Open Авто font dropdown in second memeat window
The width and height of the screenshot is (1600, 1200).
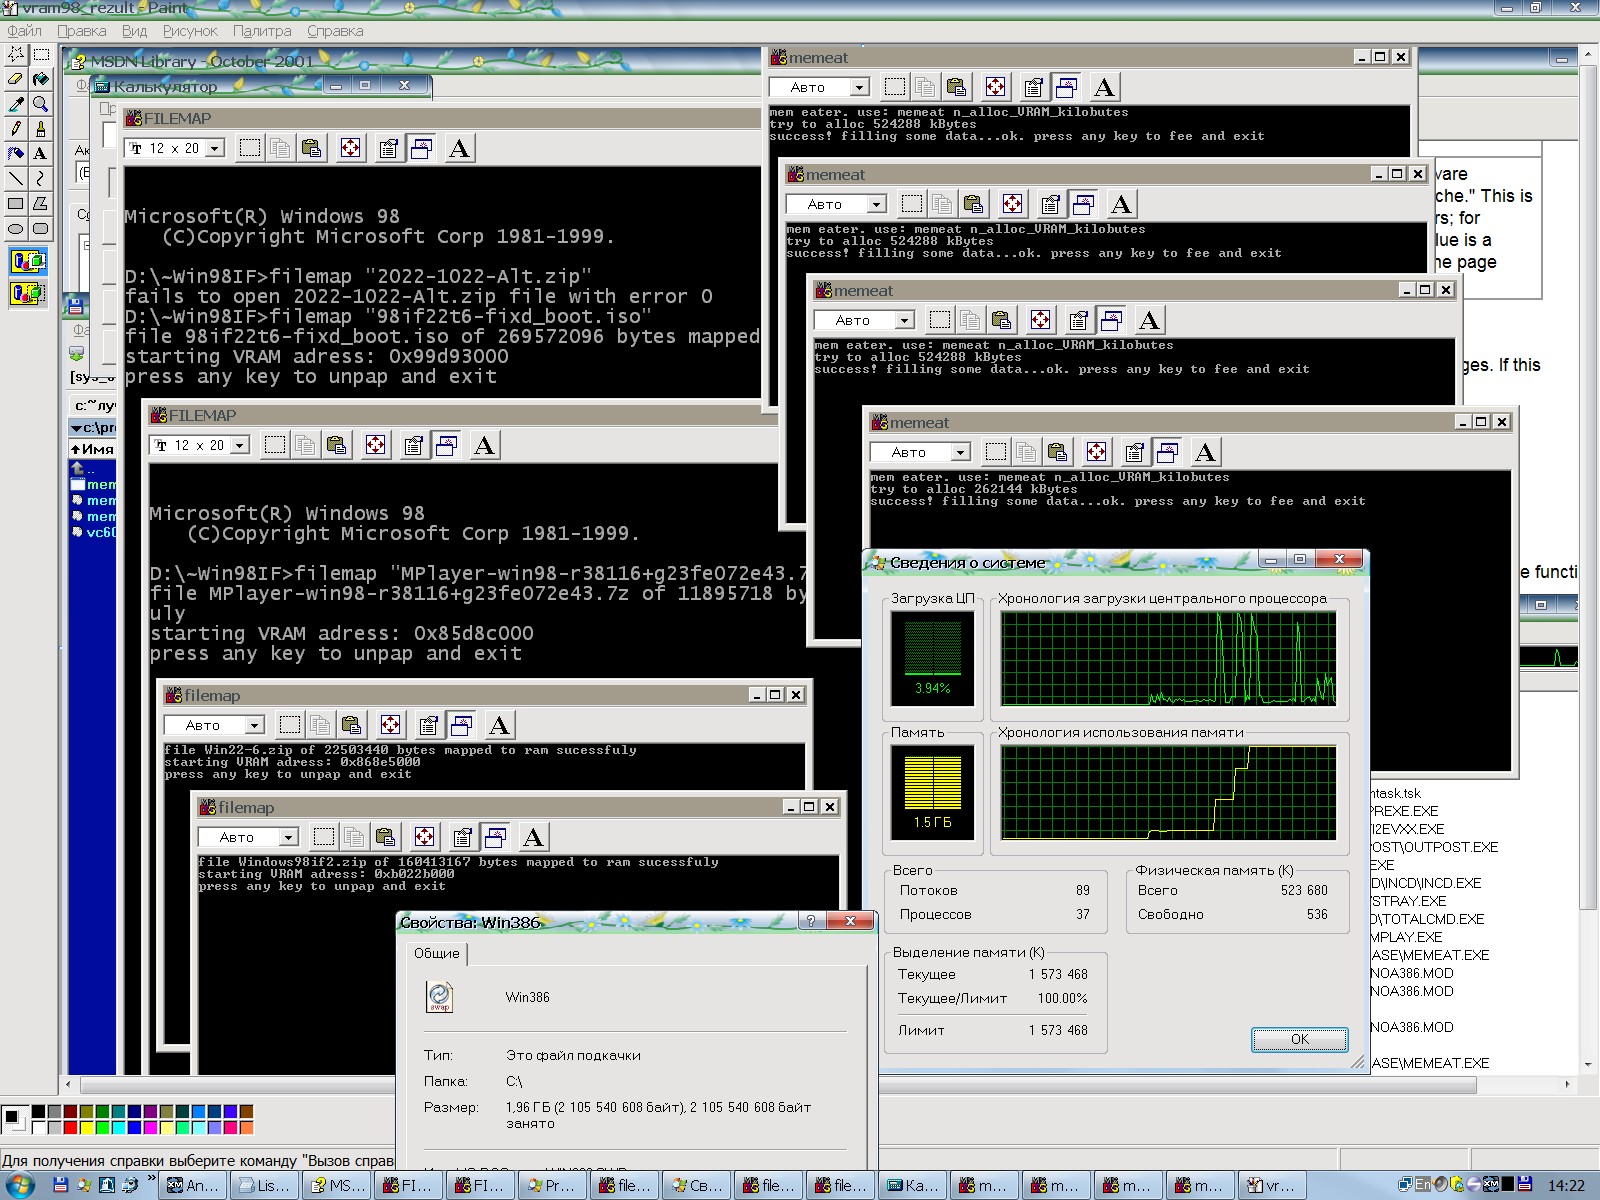pos(877,205)
